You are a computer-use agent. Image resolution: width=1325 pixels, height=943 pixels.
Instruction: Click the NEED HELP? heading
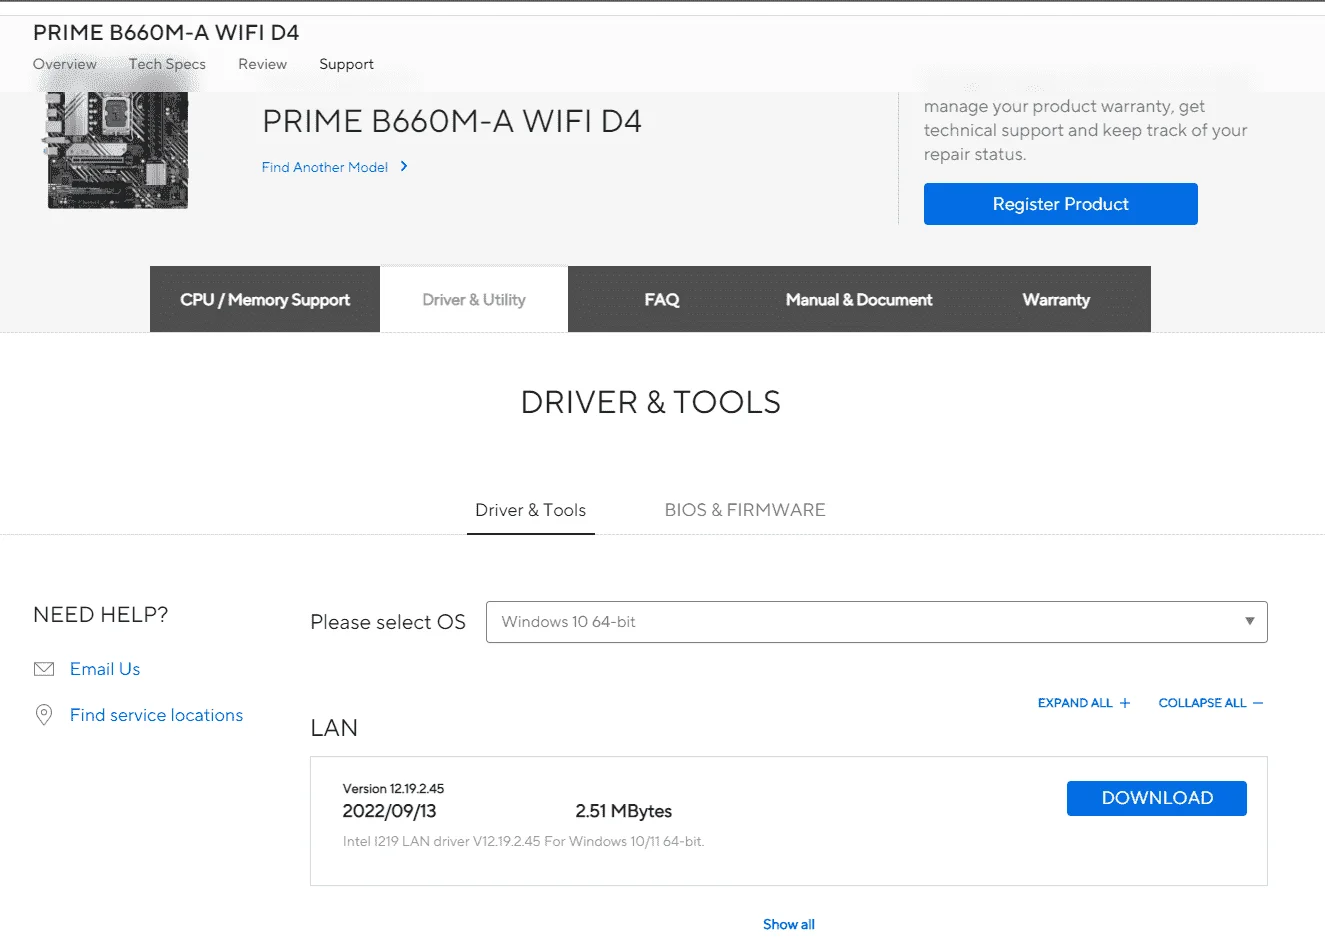click(101, 614)
